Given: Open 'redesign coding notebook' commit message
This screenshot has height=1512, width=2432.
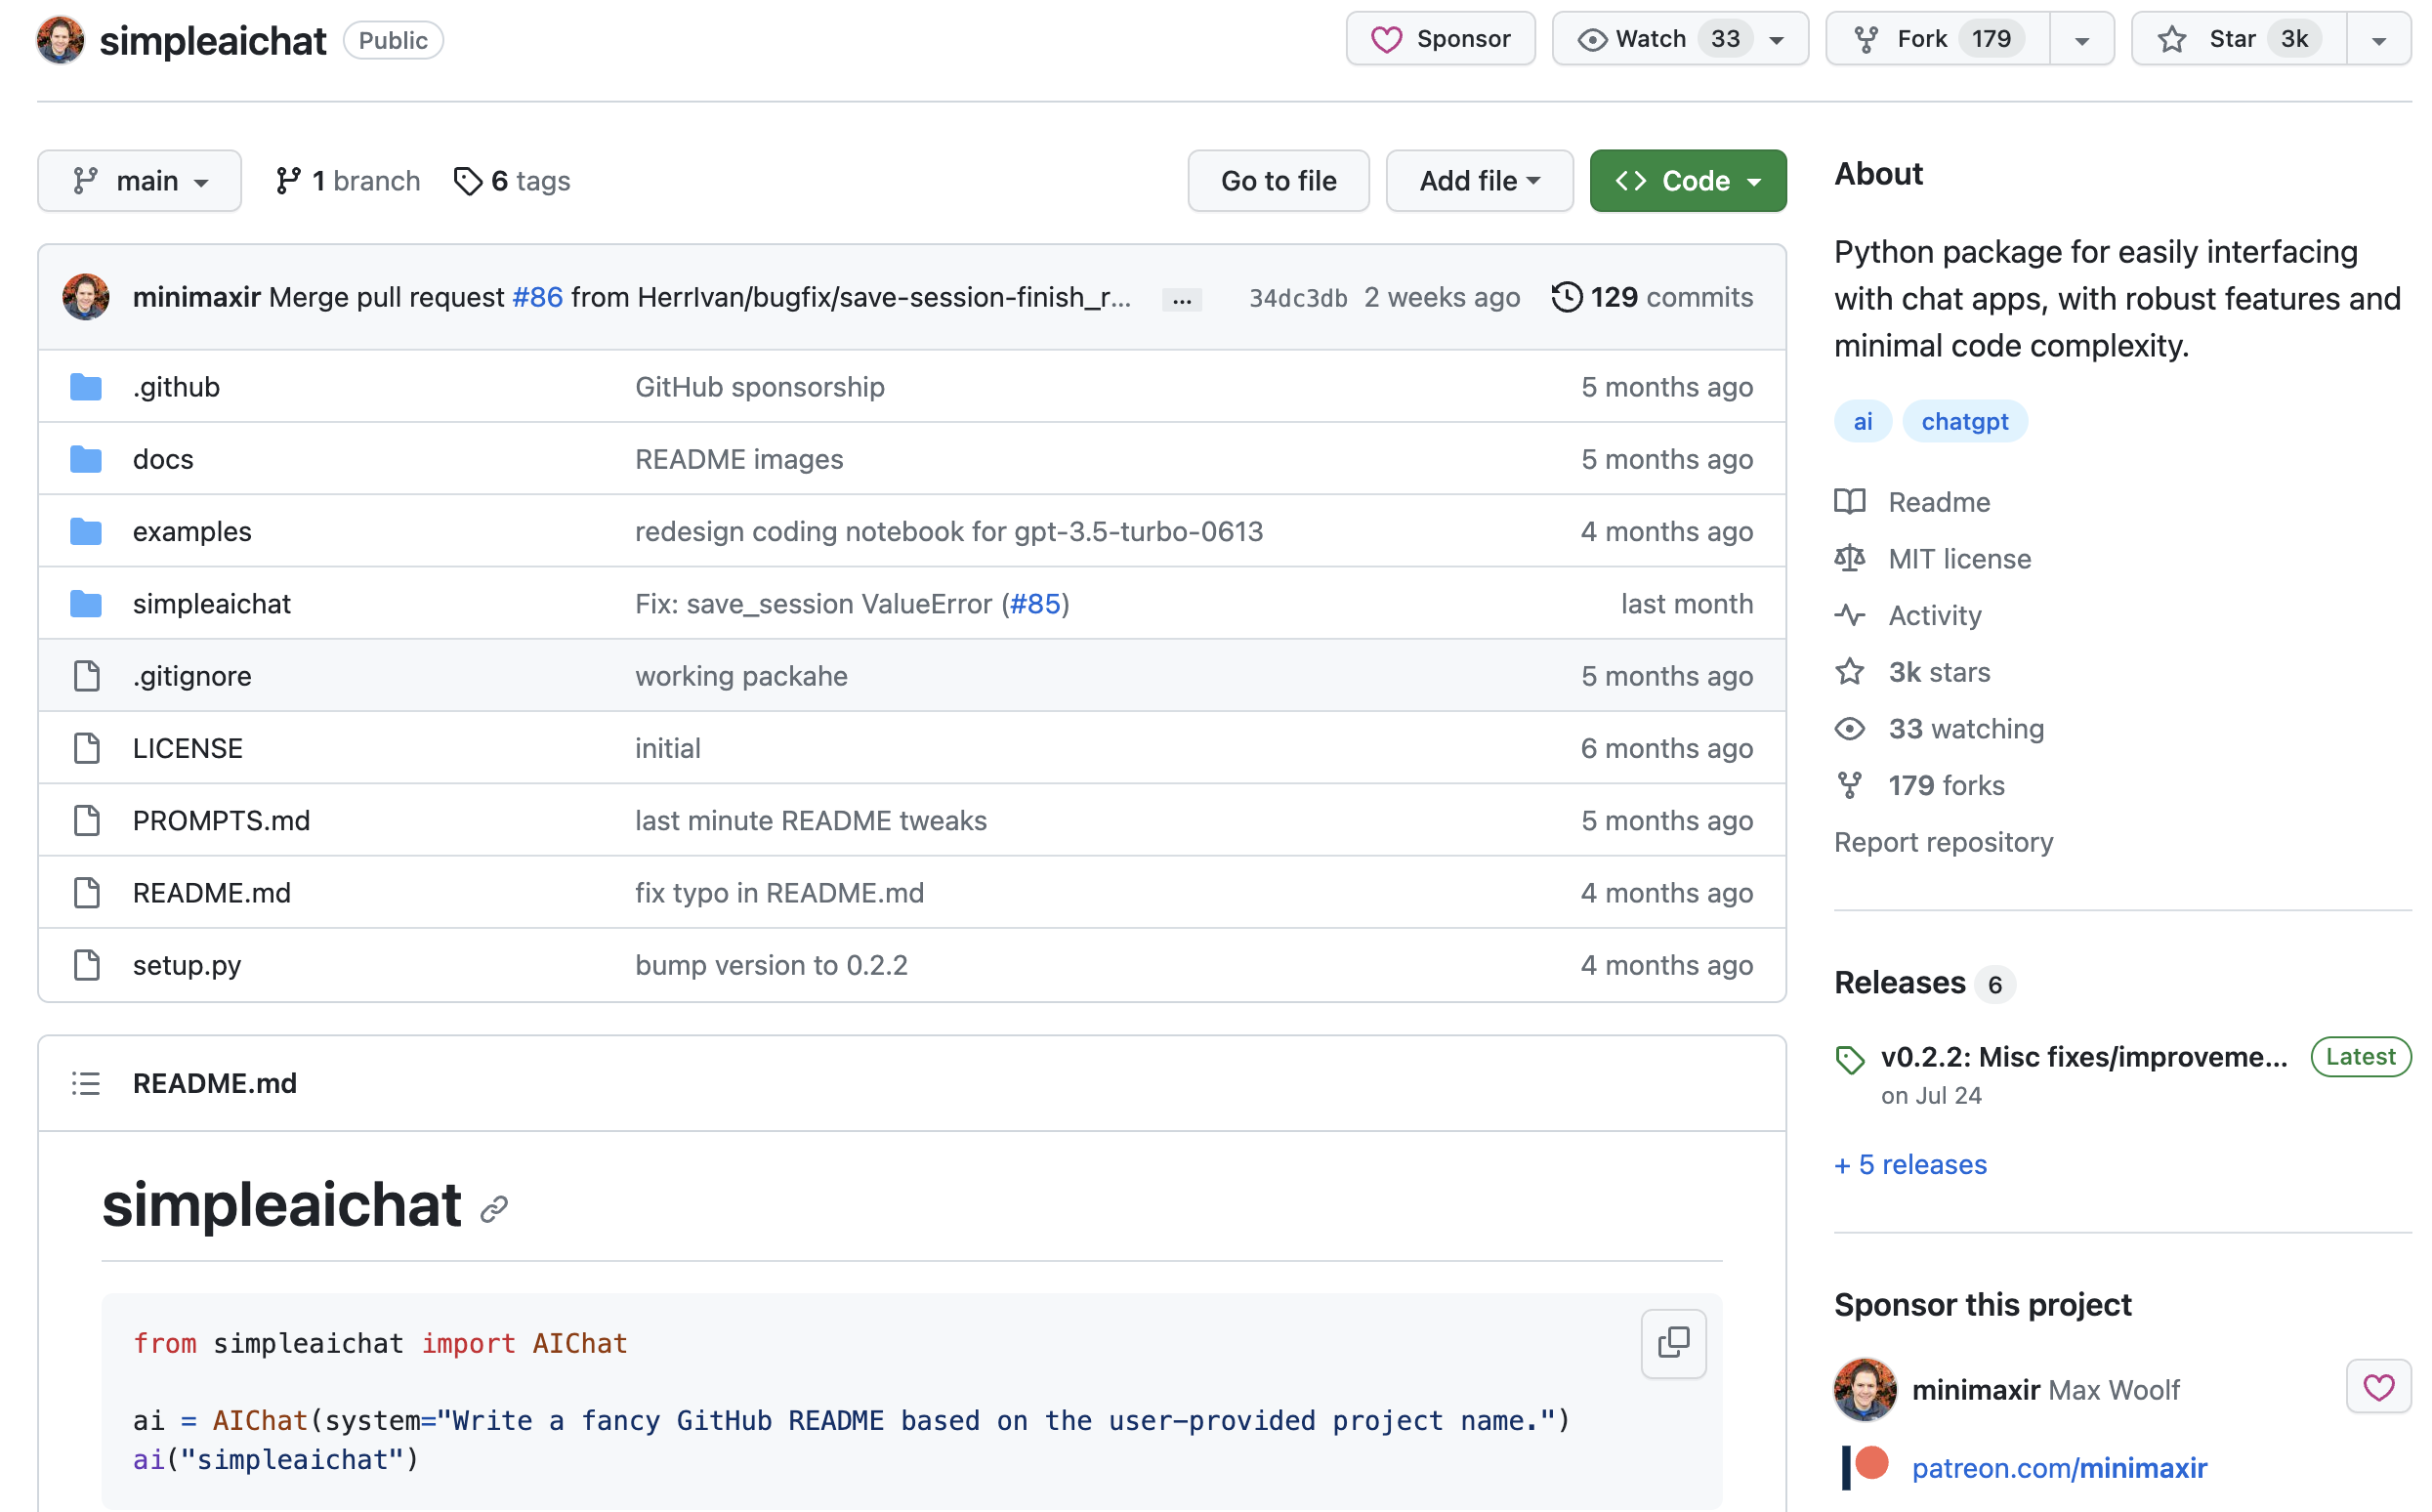Looking at the screenshot, I should (949, 531).
